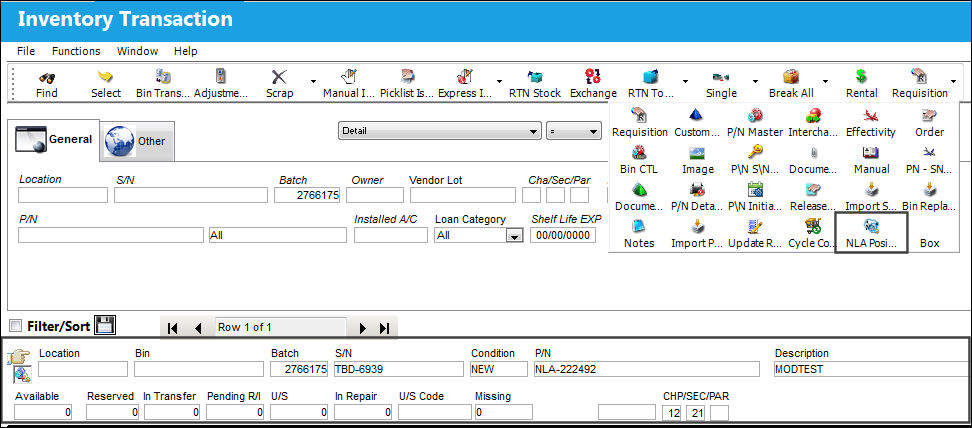The width and height of the screenshot is (972, 428).
Task: Expand the Express Issue dropdown arrow
Action: coord(500,81)
